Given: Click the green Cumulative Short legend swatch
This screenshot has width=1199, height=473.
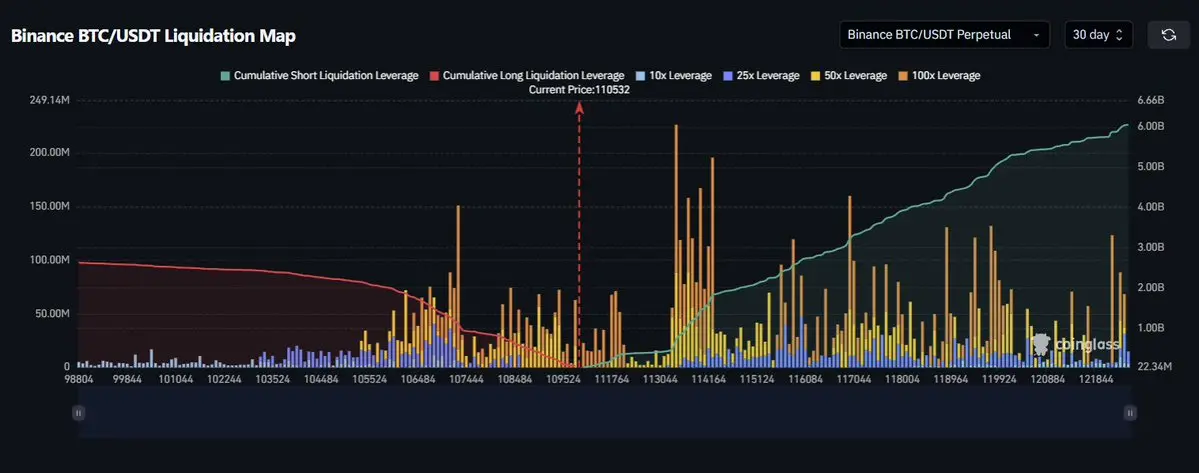Looking at the screenshot, I should pos(225,76).
